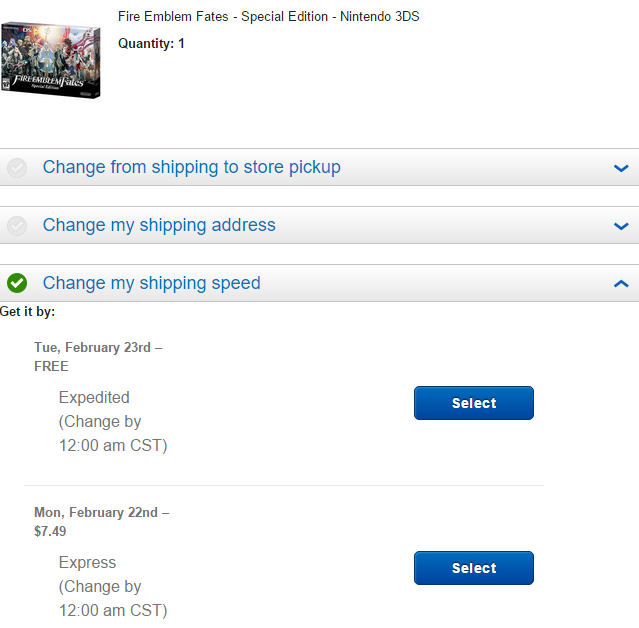639x628 pixels.
Task: Click the 'Quantity: 1' label
Action: [x=151, y=43]
